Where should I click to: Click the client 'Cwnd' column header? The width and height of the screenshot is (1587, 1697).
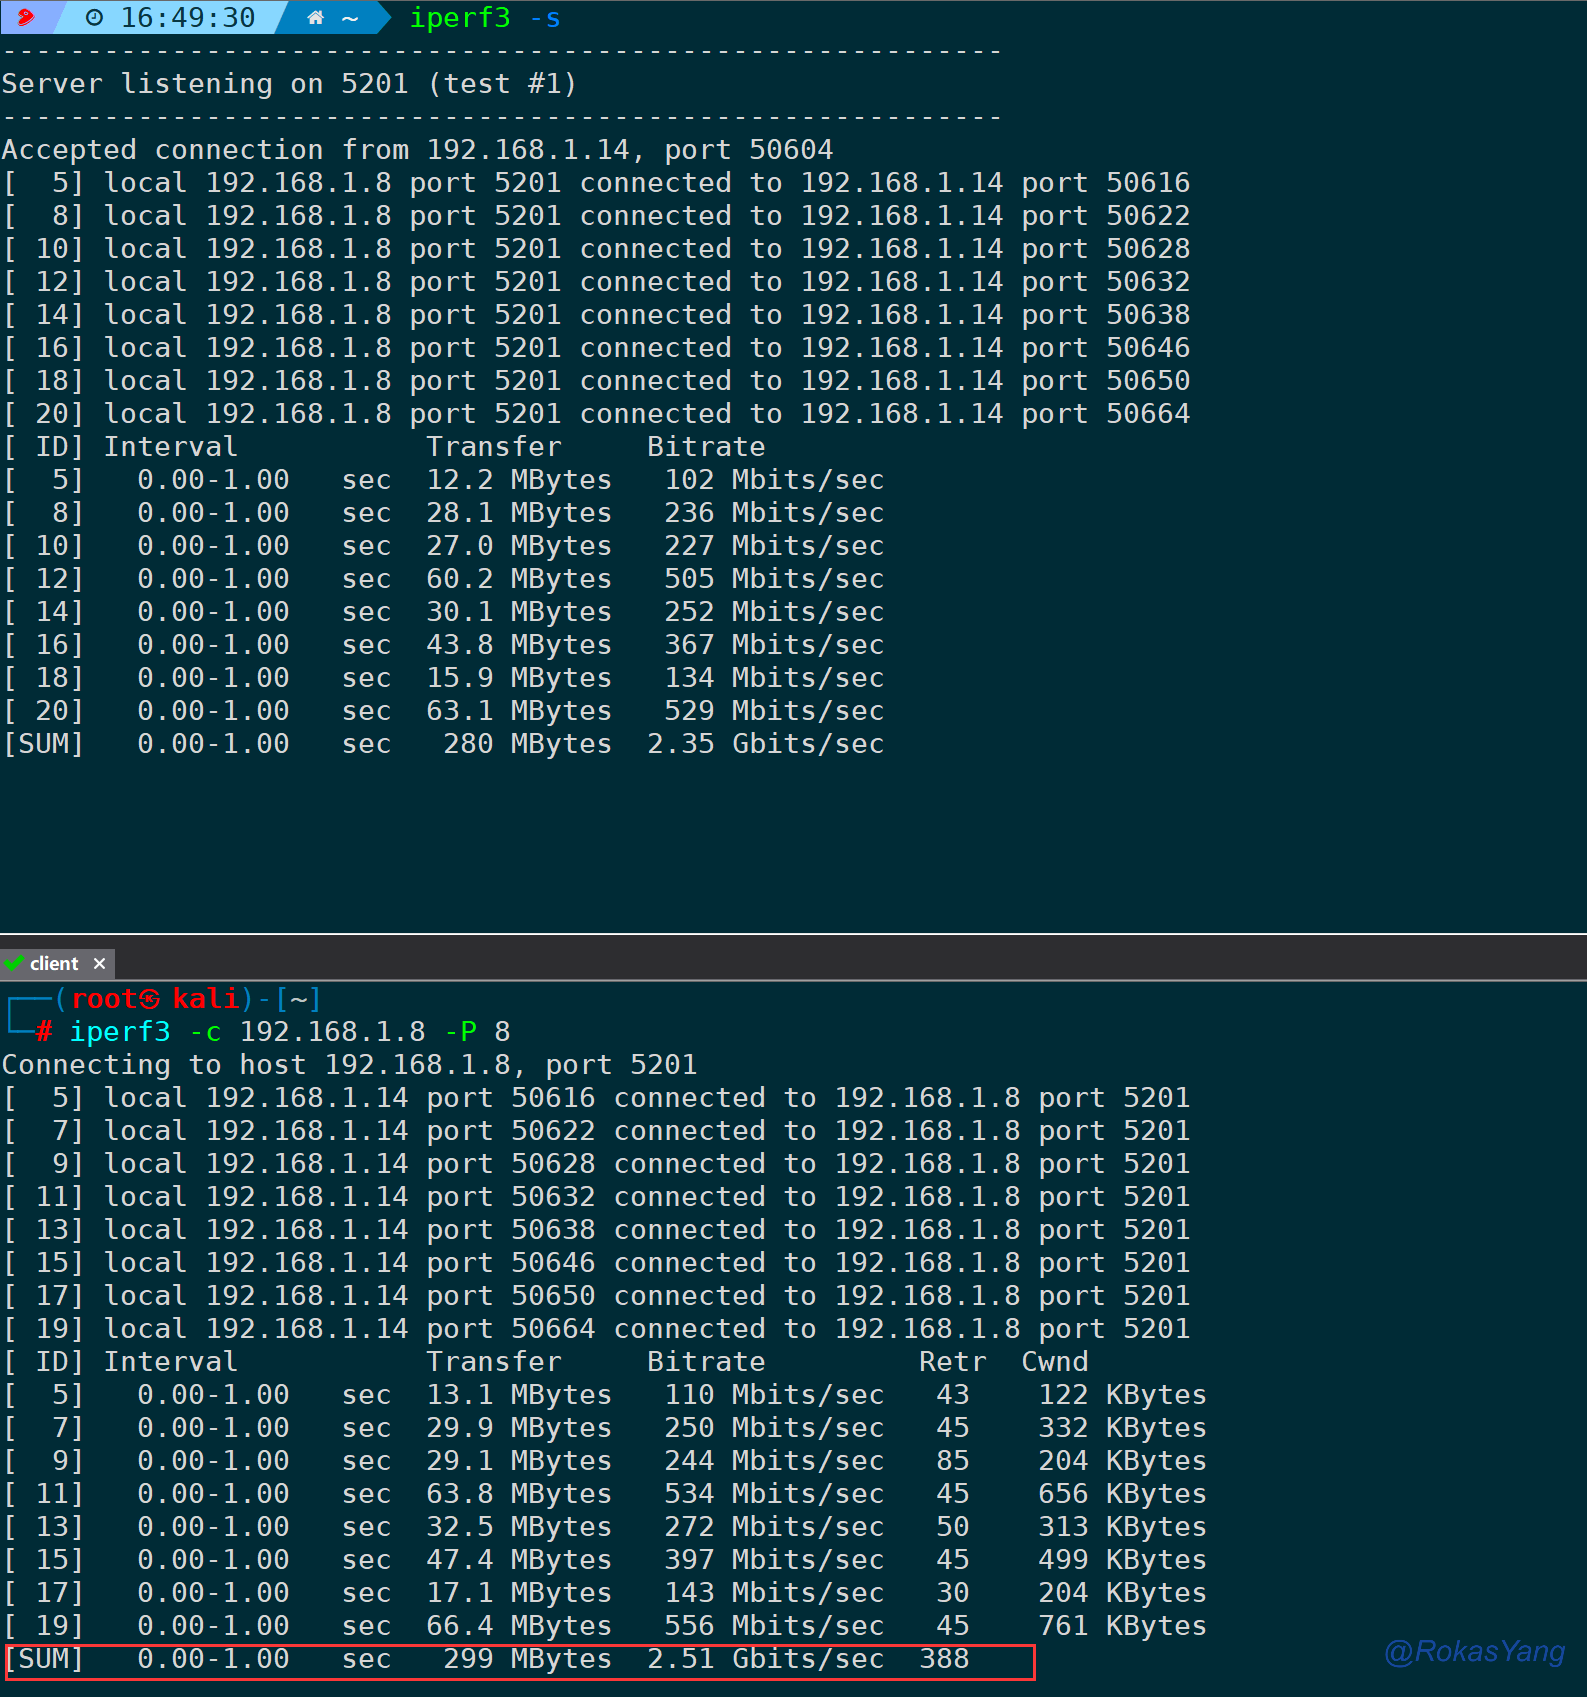coord(1054,1361)
